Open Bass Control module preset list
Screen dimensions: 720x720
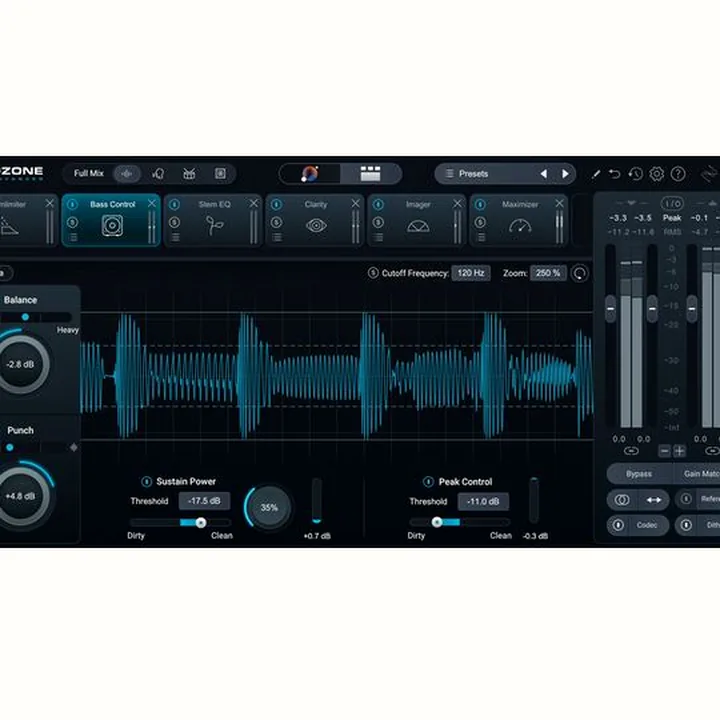73,237
